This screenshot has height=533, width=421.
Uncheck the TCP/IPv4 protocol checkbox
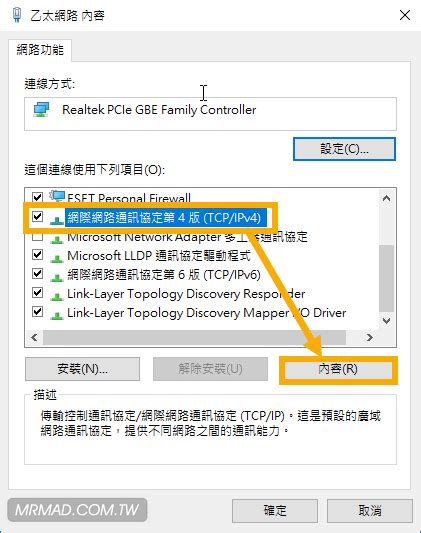click(37, 217)
